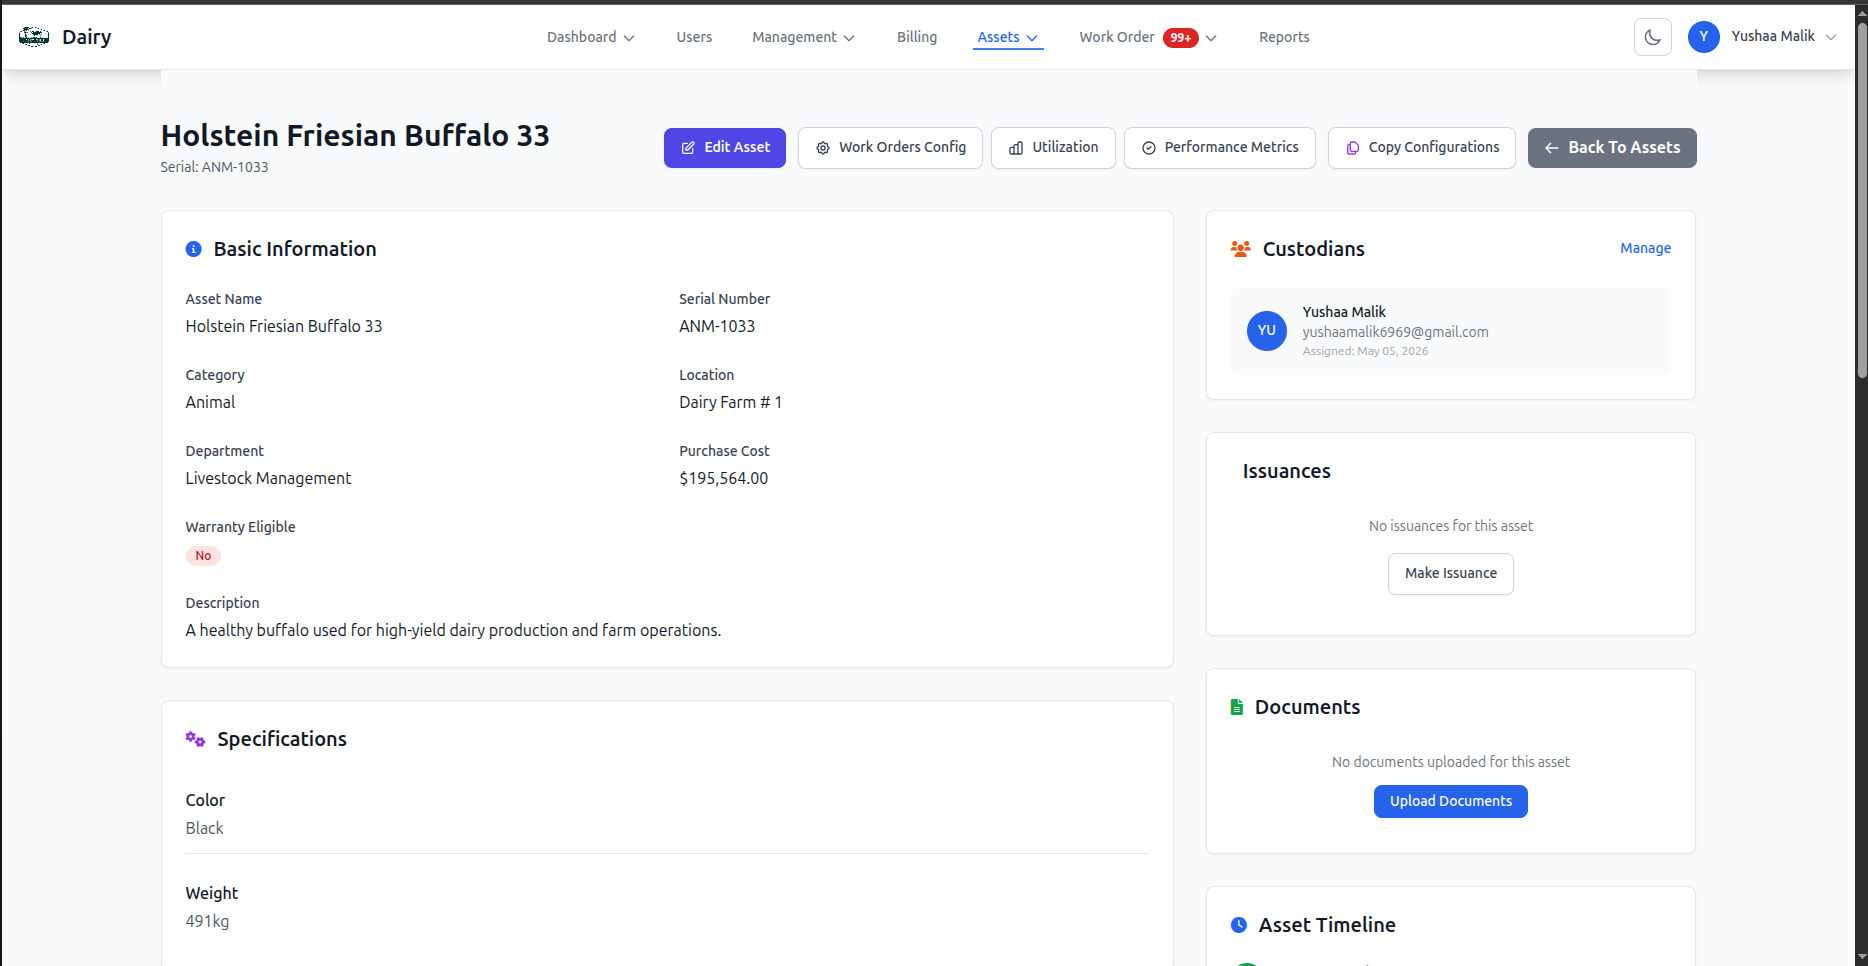Click the 99+ work order badge

tap(1181, 38)
